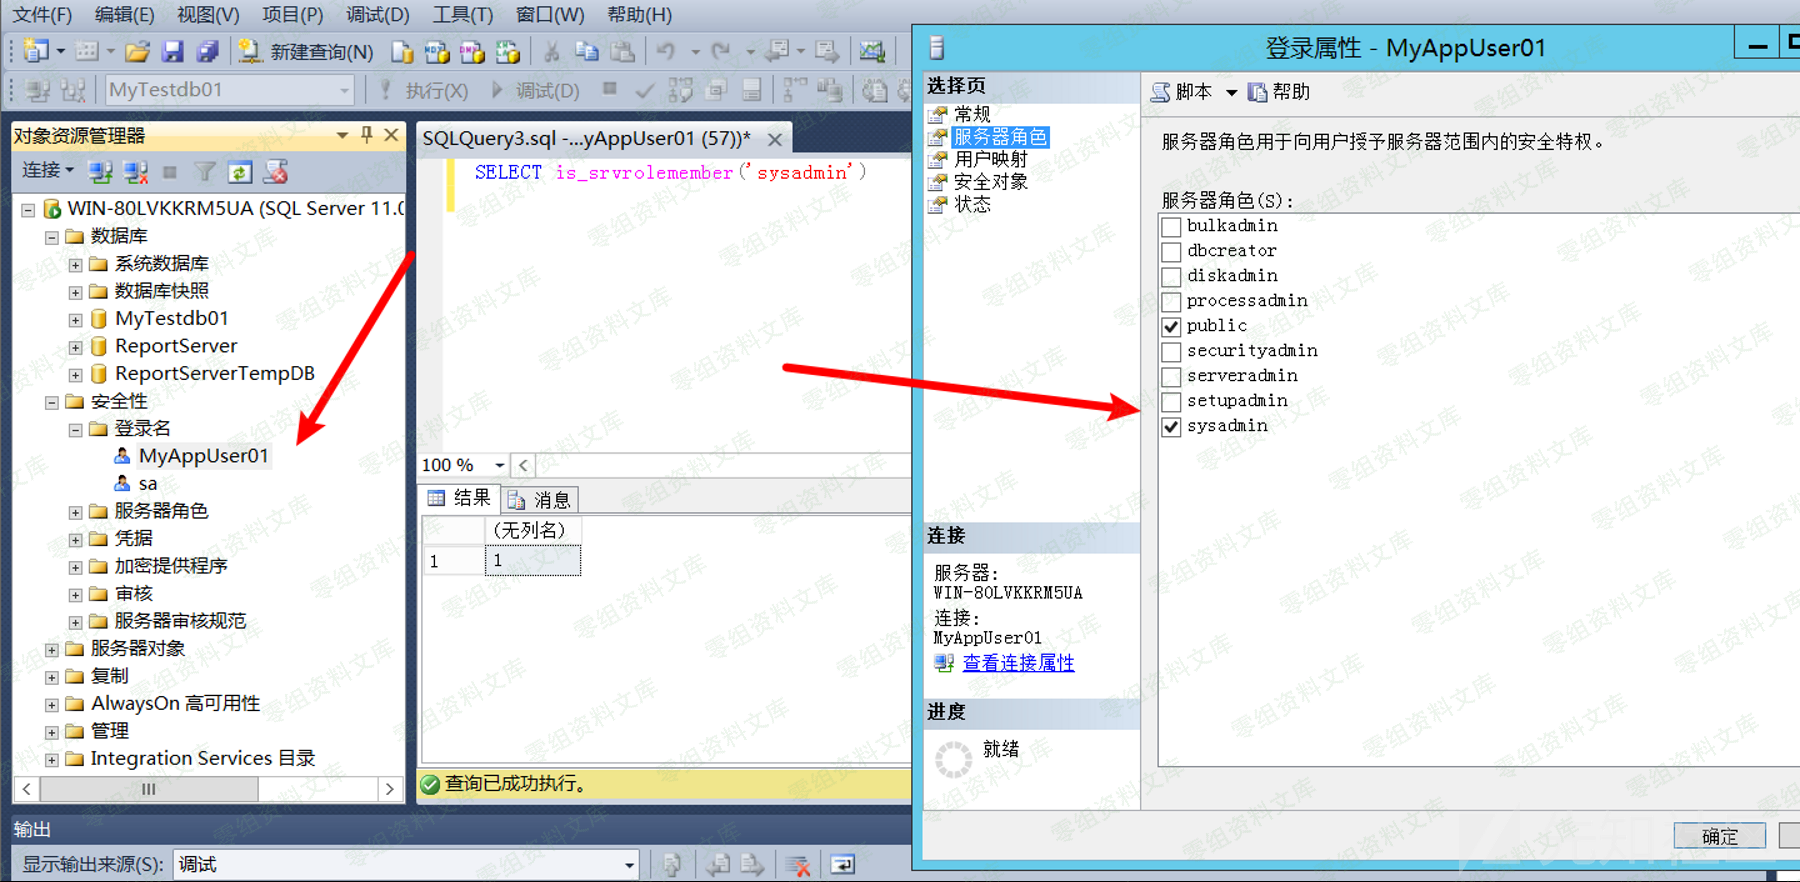Collapse the 安全性 security folder
Viewport: 1800px width, 882px height.
click(52, 402)
